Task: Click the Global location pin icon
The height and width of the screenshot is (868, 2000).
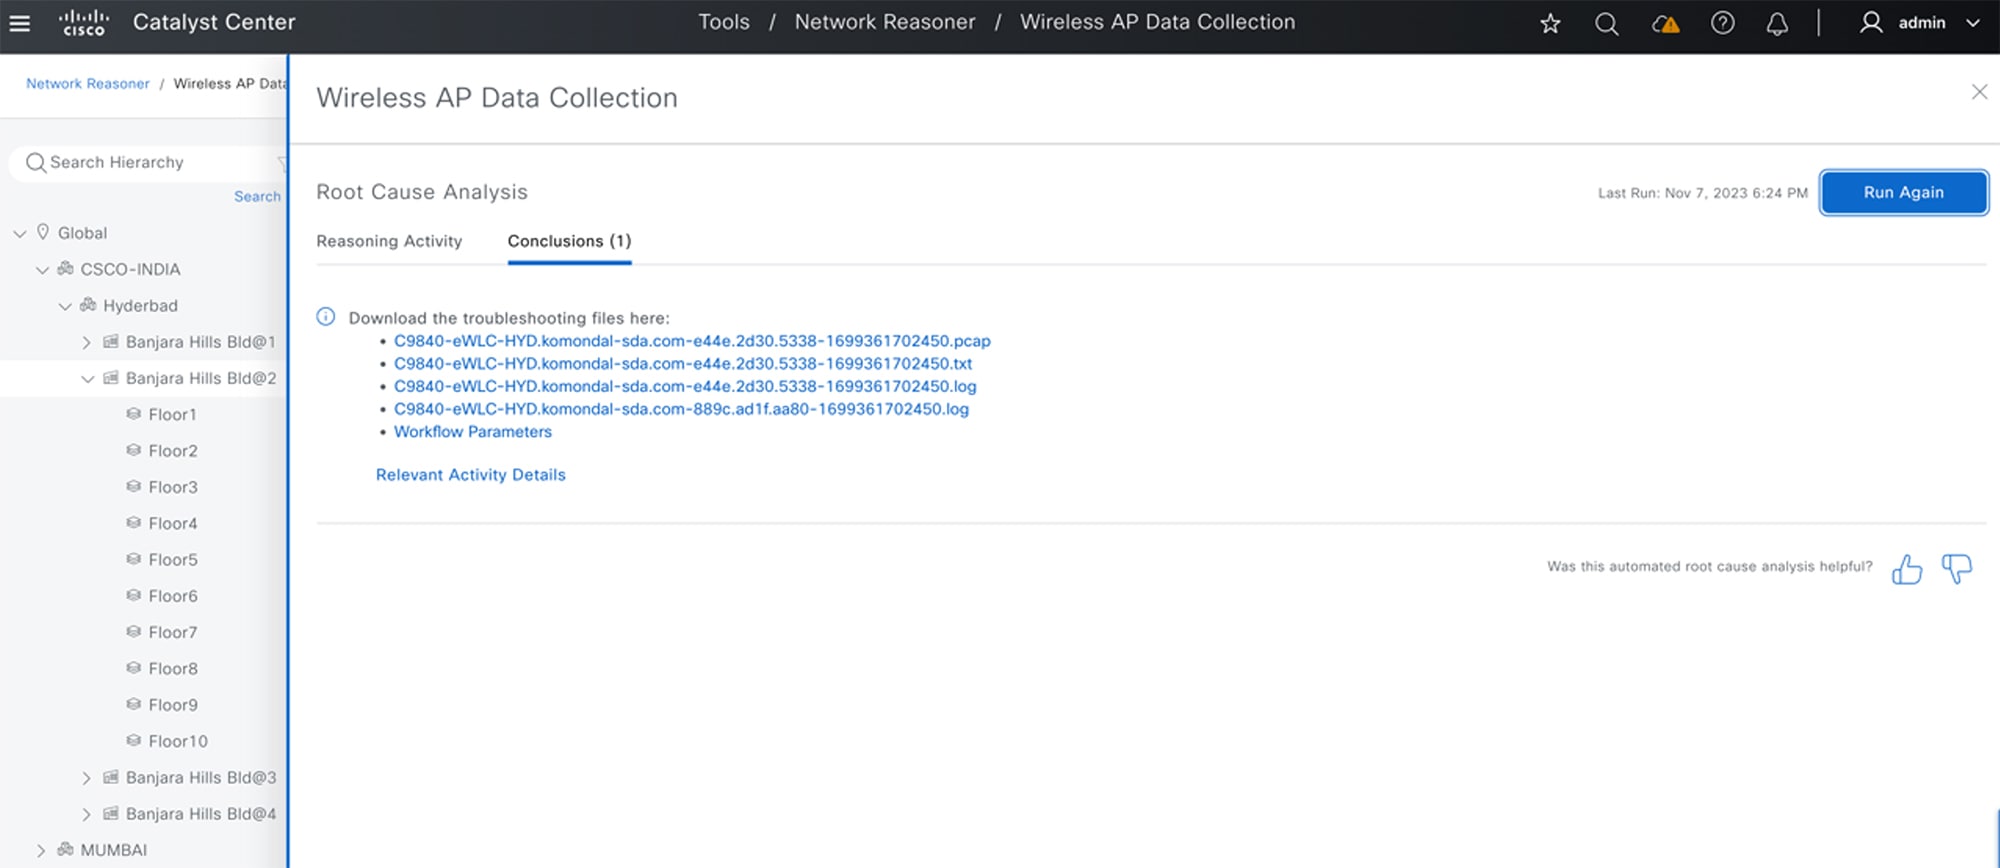Action: [43, 232]
